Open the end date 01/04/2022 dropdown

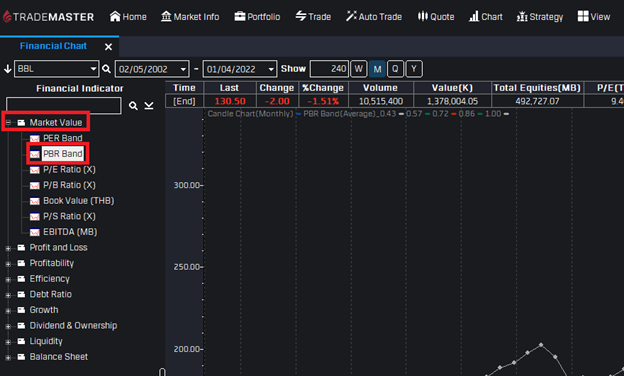tap(271, 69)
